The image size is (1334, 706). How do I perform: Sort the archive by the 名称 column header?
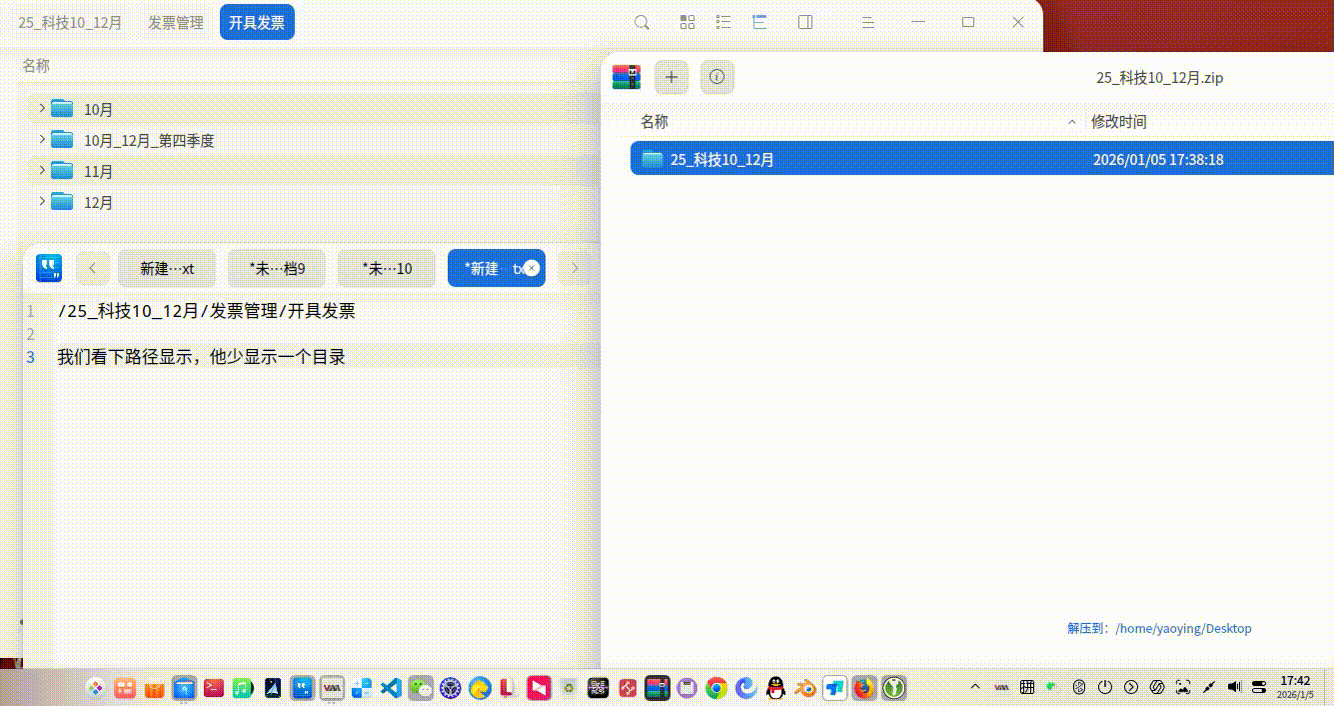[655, 122]
